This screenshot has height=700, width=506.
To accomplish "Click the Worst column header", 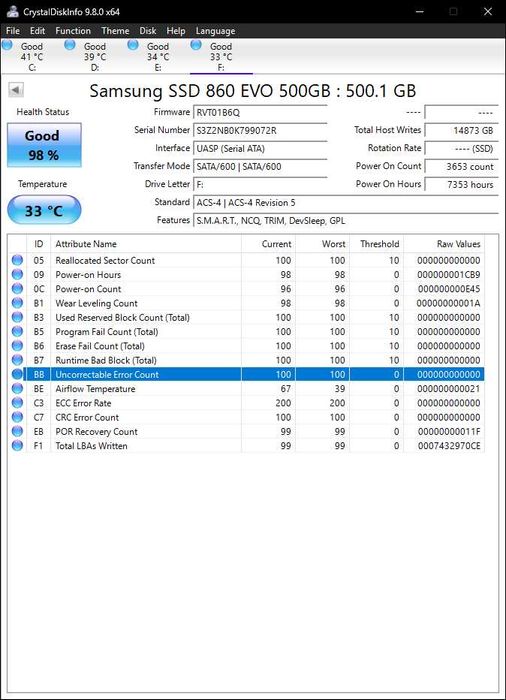I will 322,244.
